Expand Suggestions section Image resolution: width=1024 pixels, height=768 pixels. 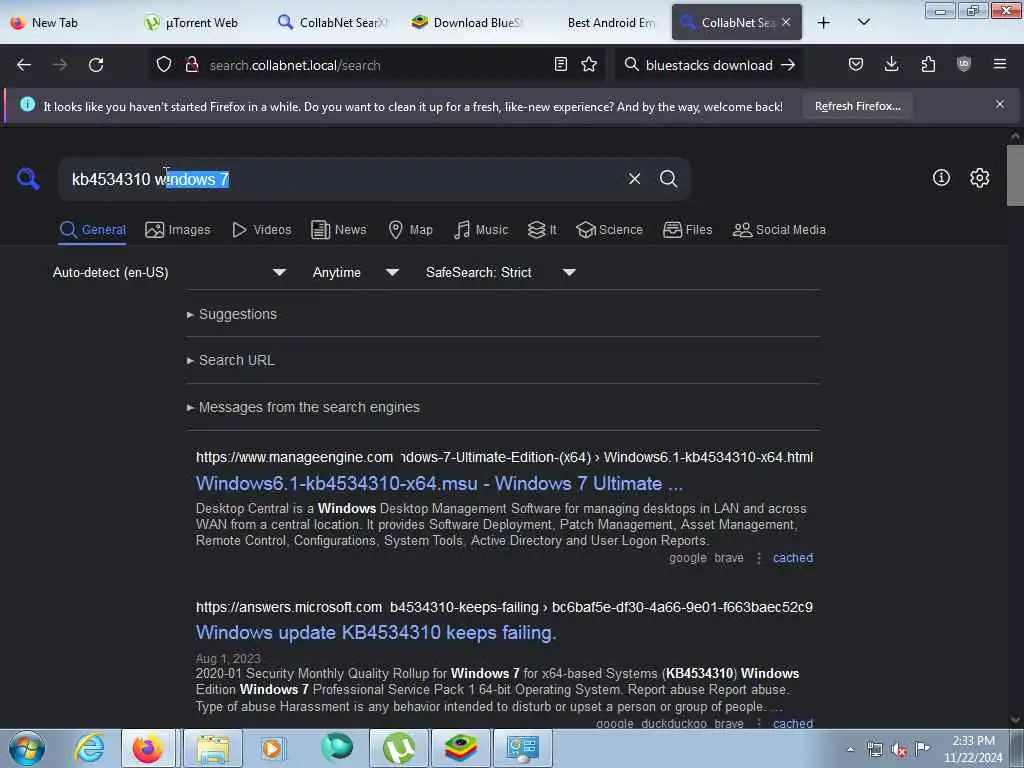[232, 314]
